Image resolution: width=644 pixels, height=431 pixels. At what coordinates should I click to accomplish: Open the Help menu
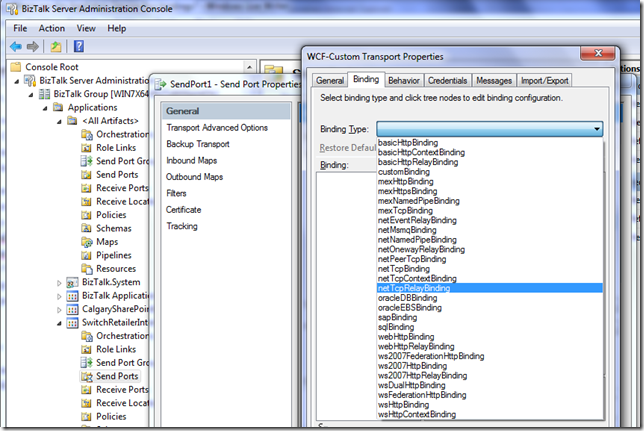(117, 28)
